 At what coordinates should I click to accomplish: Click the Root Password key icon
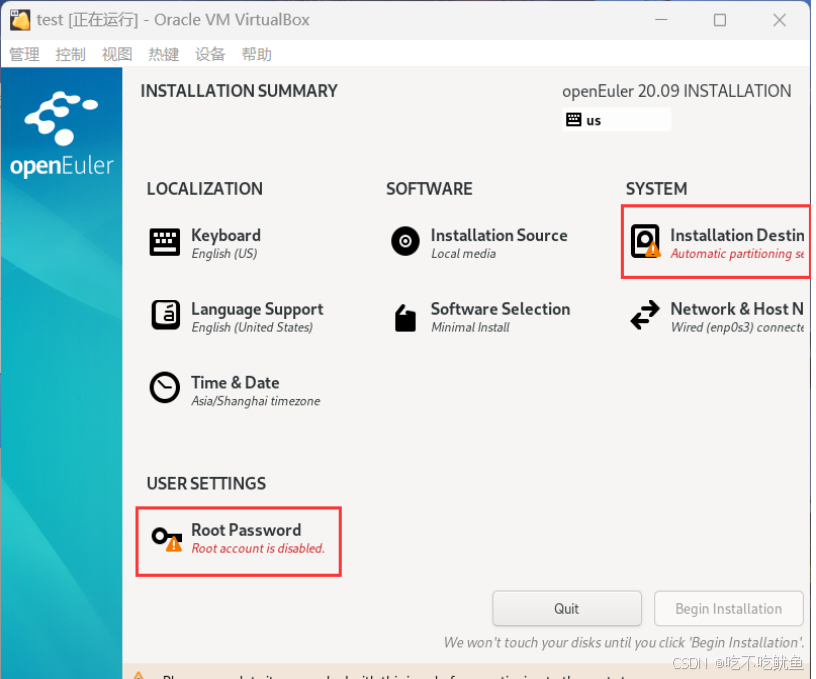(x=167, y=539)
